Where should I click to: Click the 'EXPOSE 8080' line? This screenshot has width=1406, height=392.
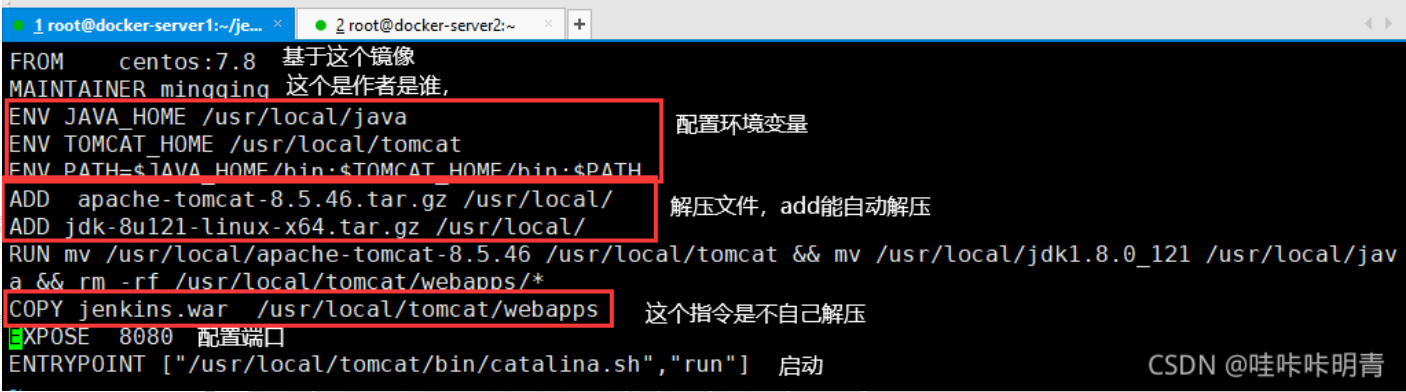coord(91,337)
